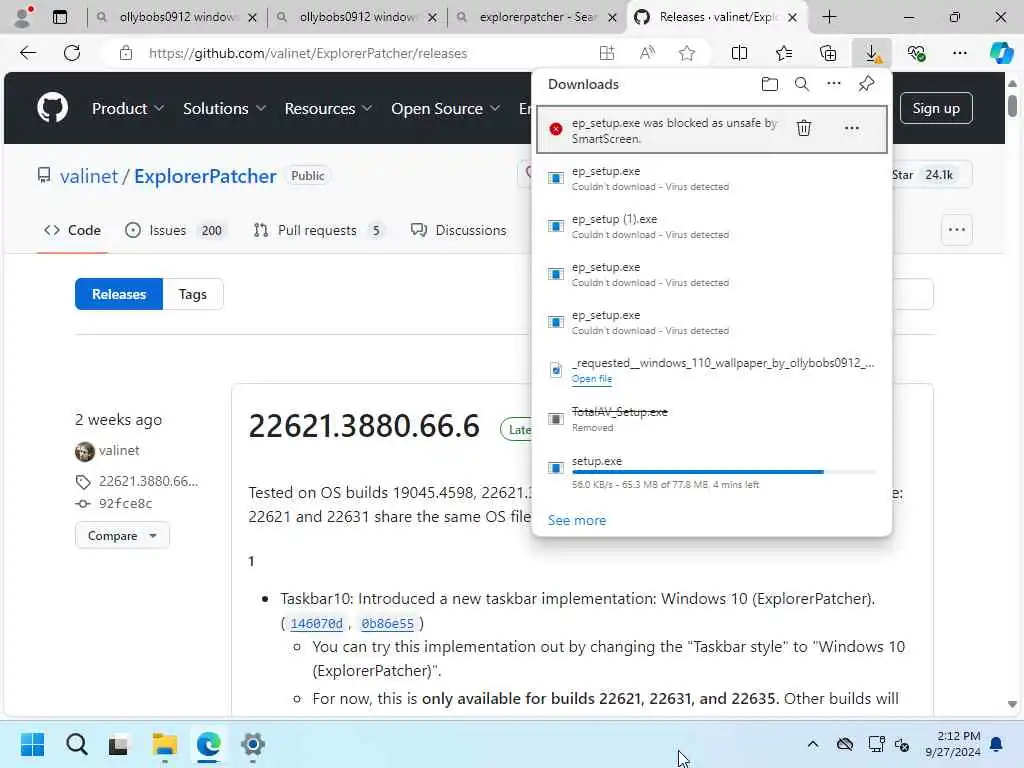Toggle split screen icon
Image resolution: width=1024 pixels, height=768 pixels.
click(x=739, y=54)
